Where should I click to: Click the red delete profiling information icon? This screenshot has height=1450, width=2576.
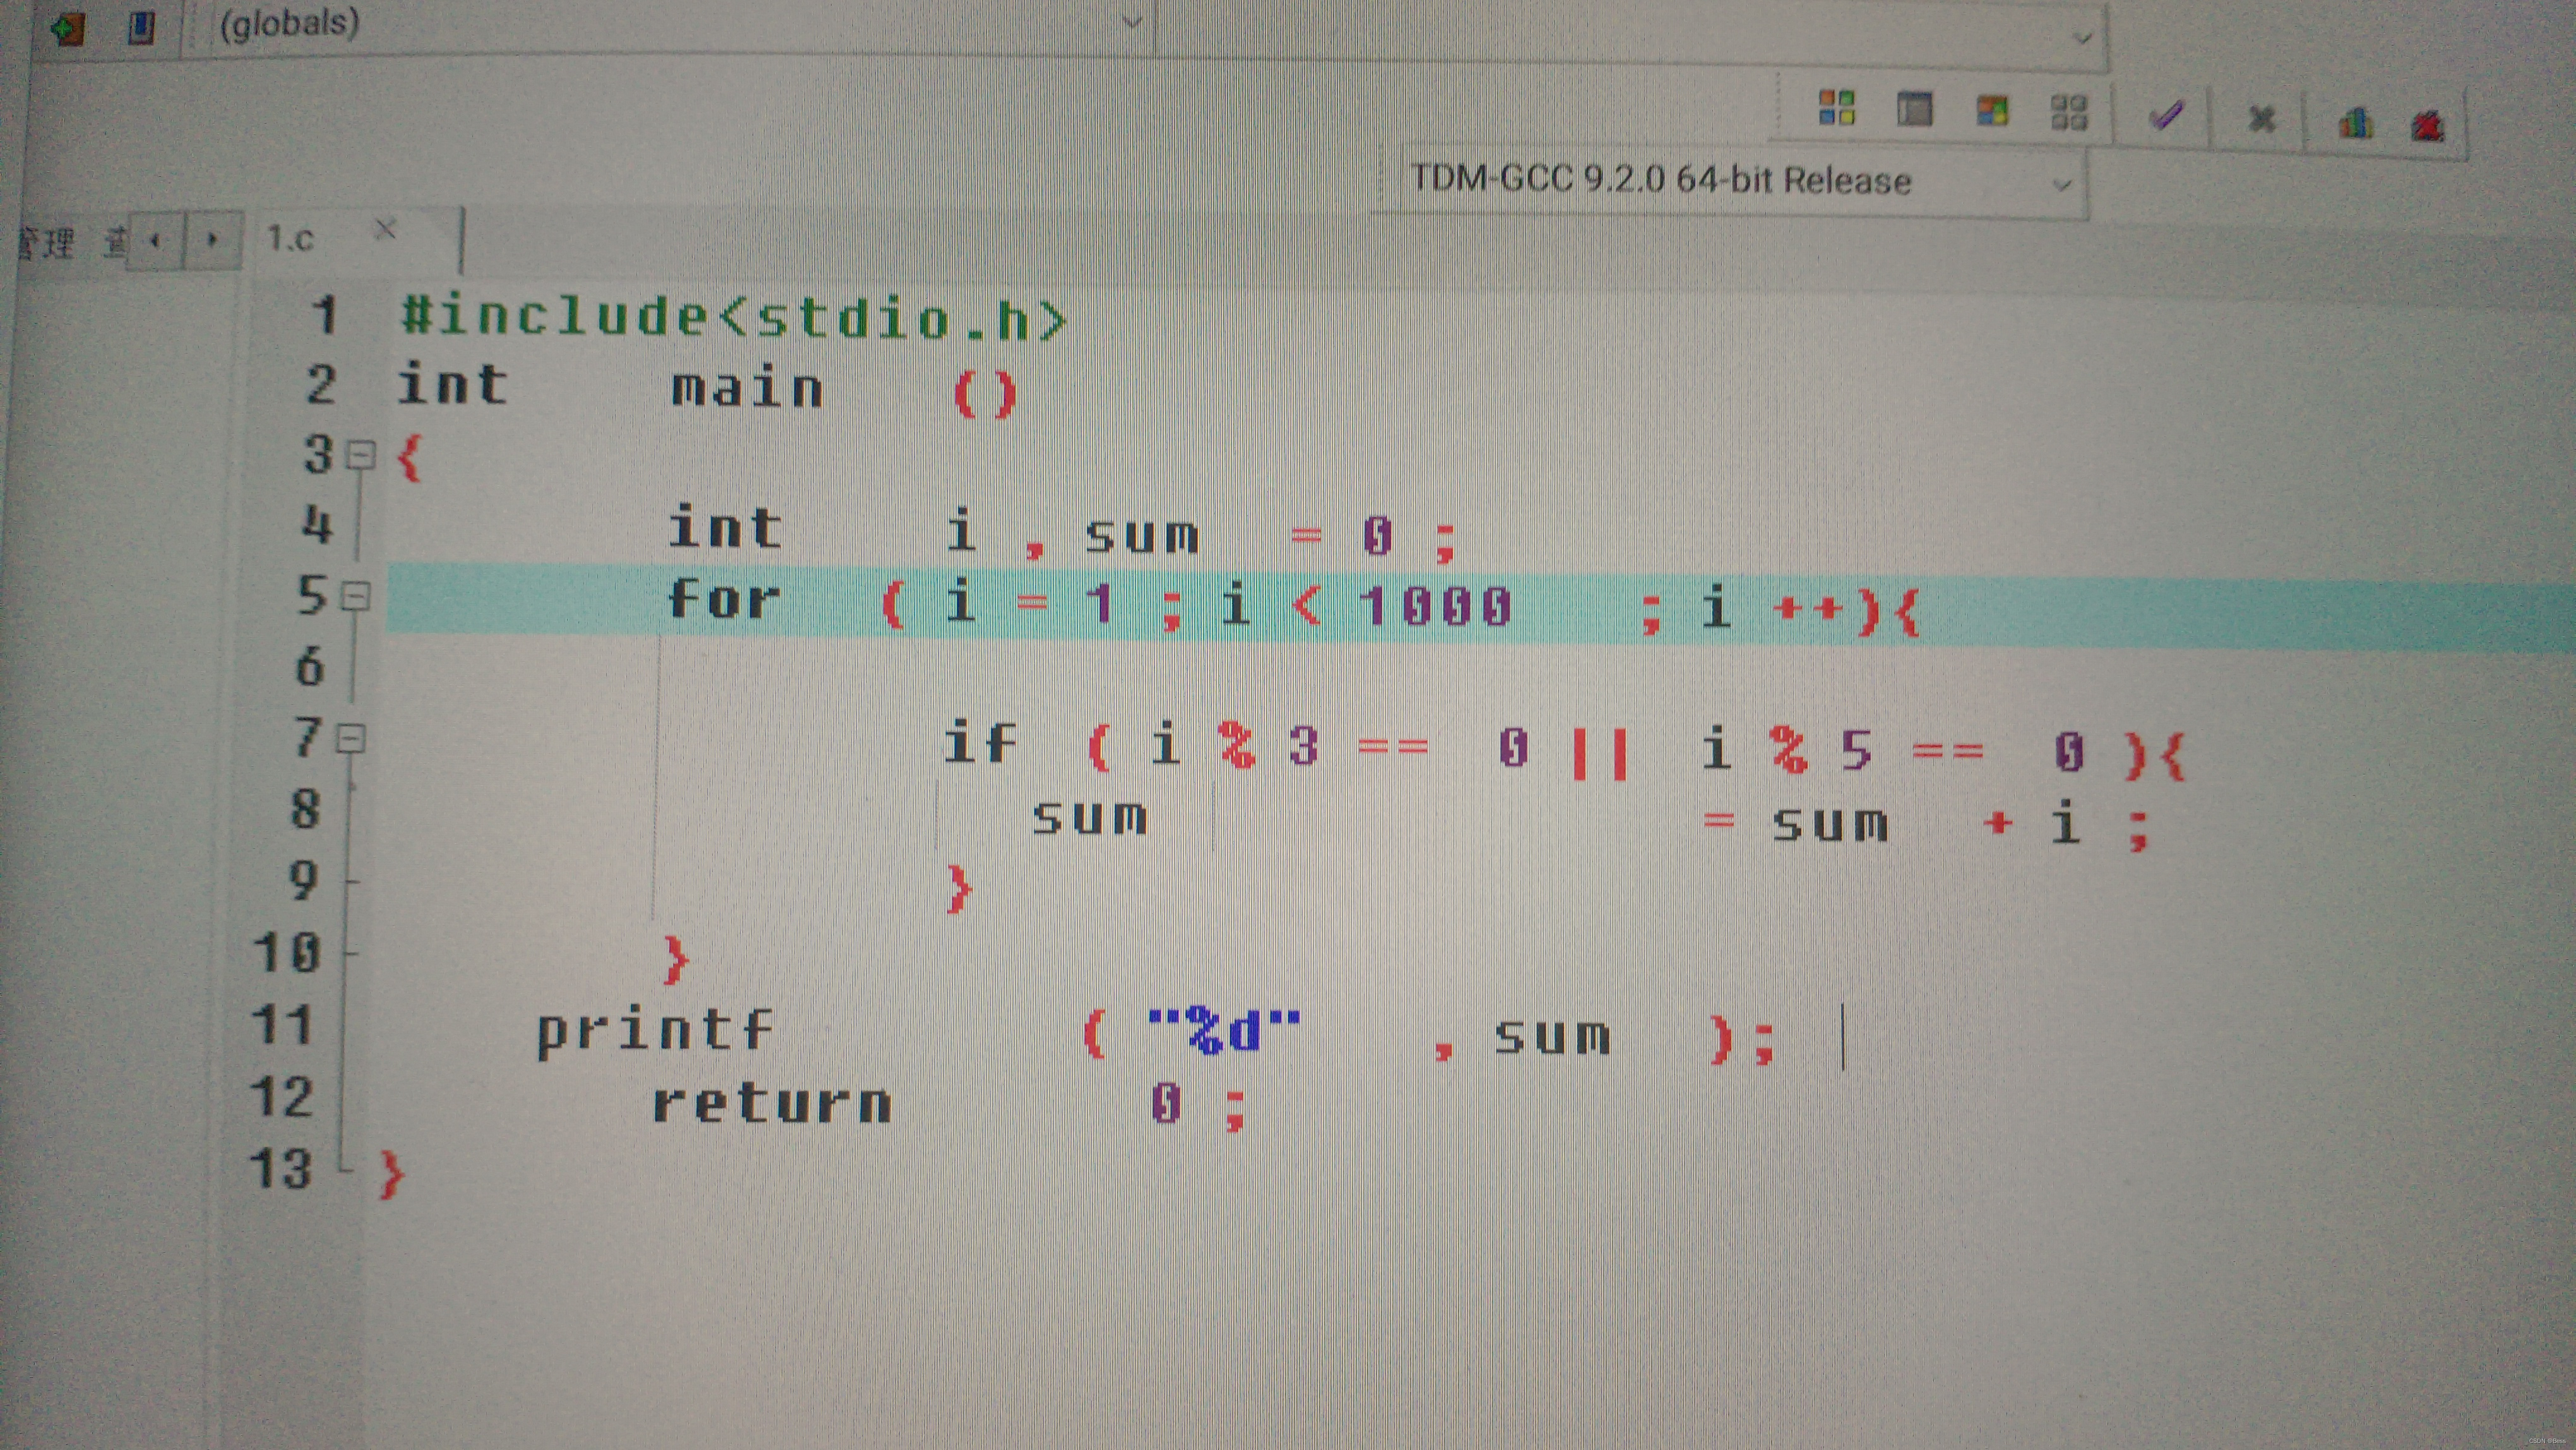[x=2427, y=126]
